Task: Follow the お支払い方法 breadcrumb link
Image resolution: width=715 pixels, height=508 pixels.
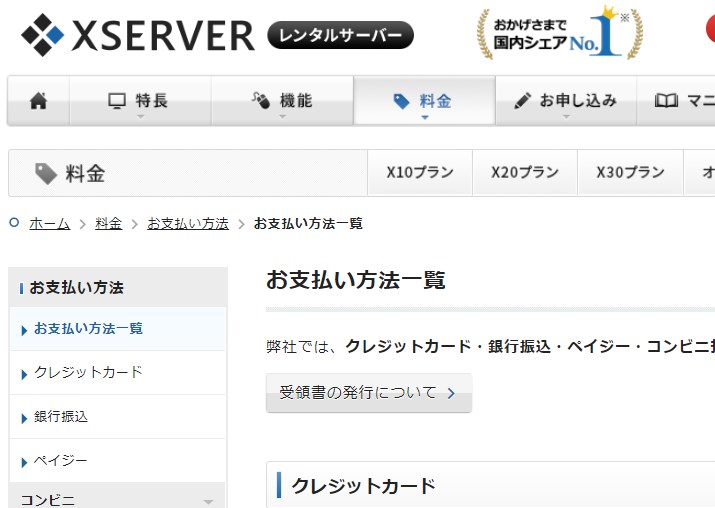Action: point(188,223)
